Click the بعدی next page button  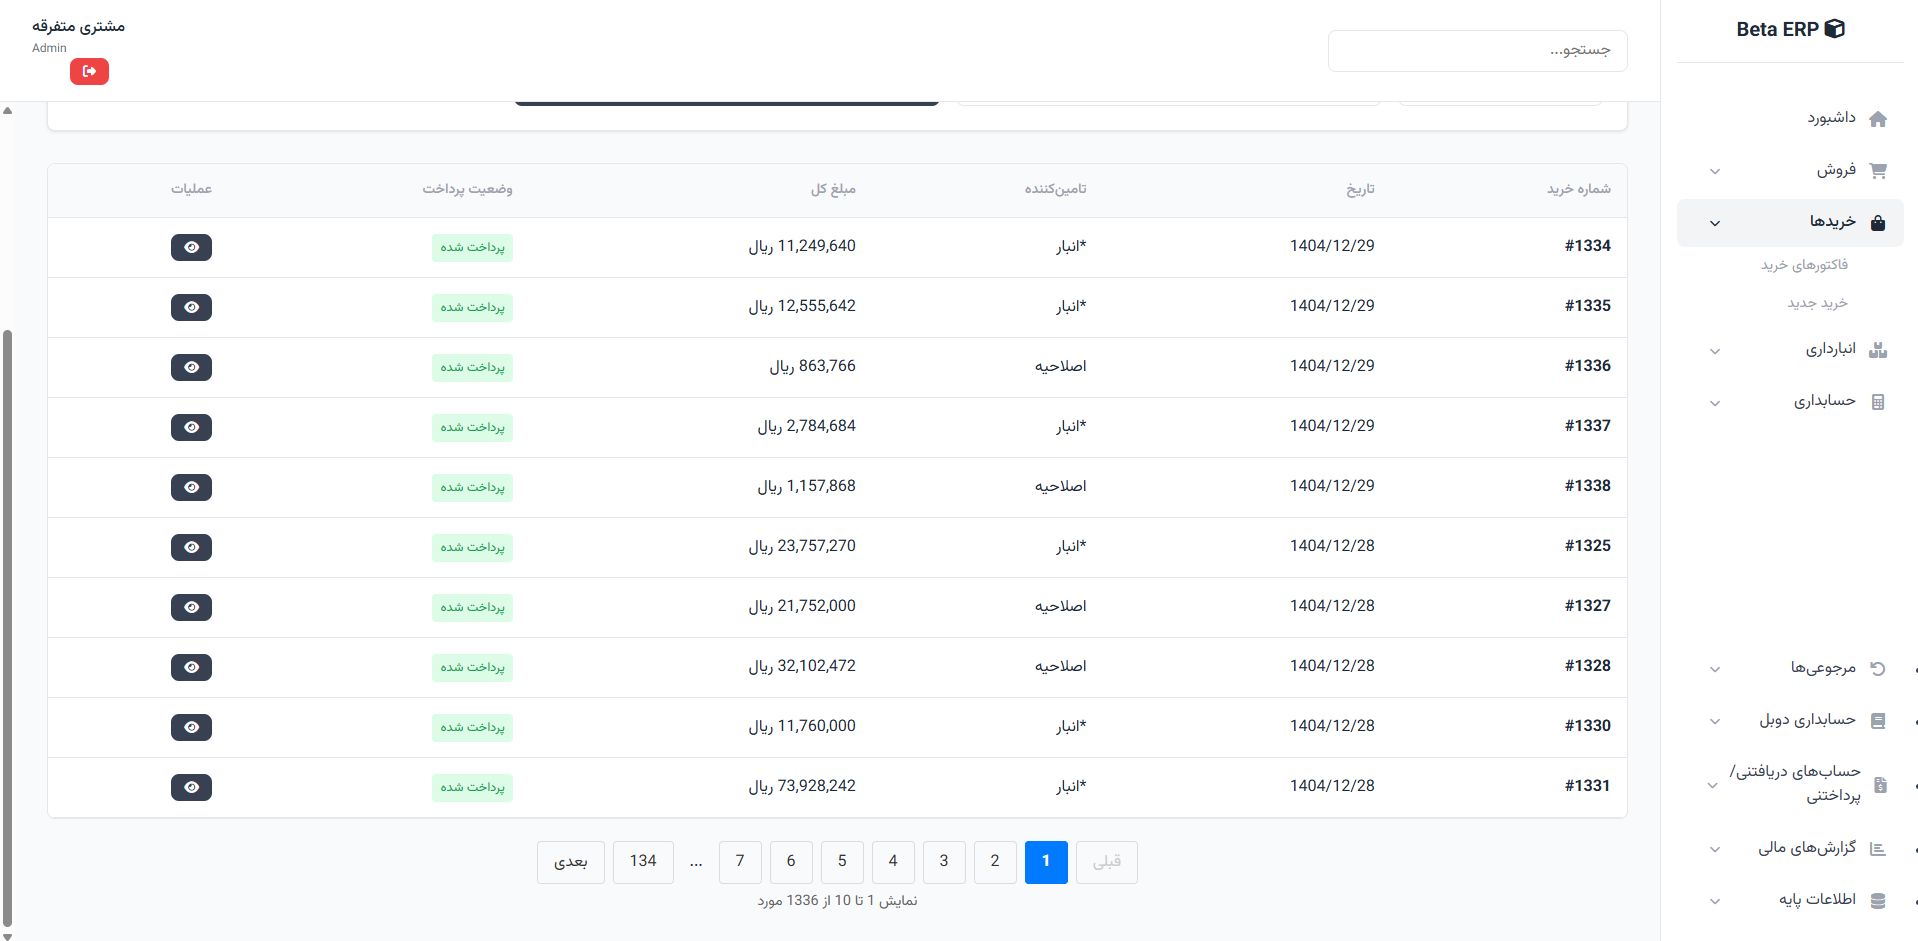click(571, 862)
